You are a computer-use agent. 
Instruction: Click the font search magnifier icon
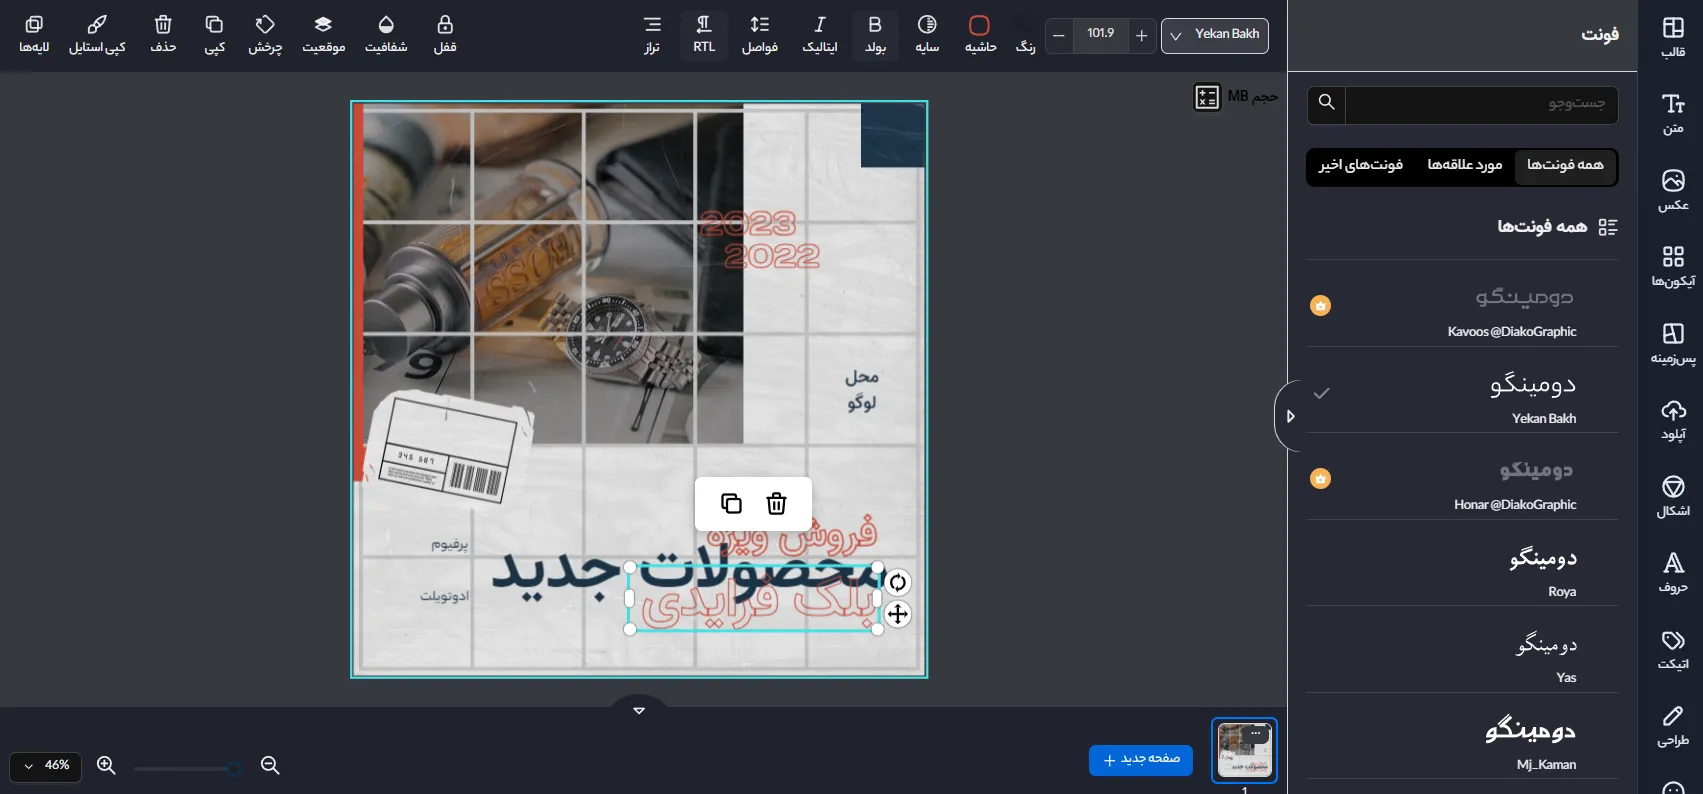click(x=1326, y=103)
